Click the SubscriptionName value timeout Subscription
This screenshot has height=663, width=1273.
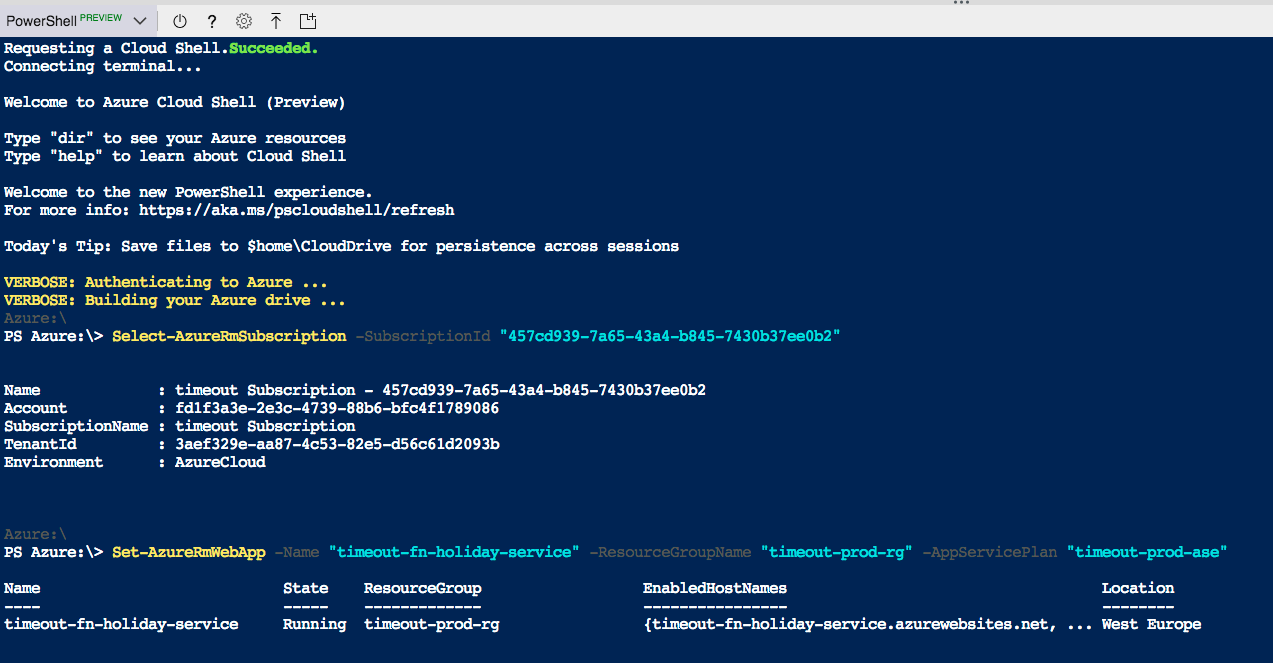265,426
